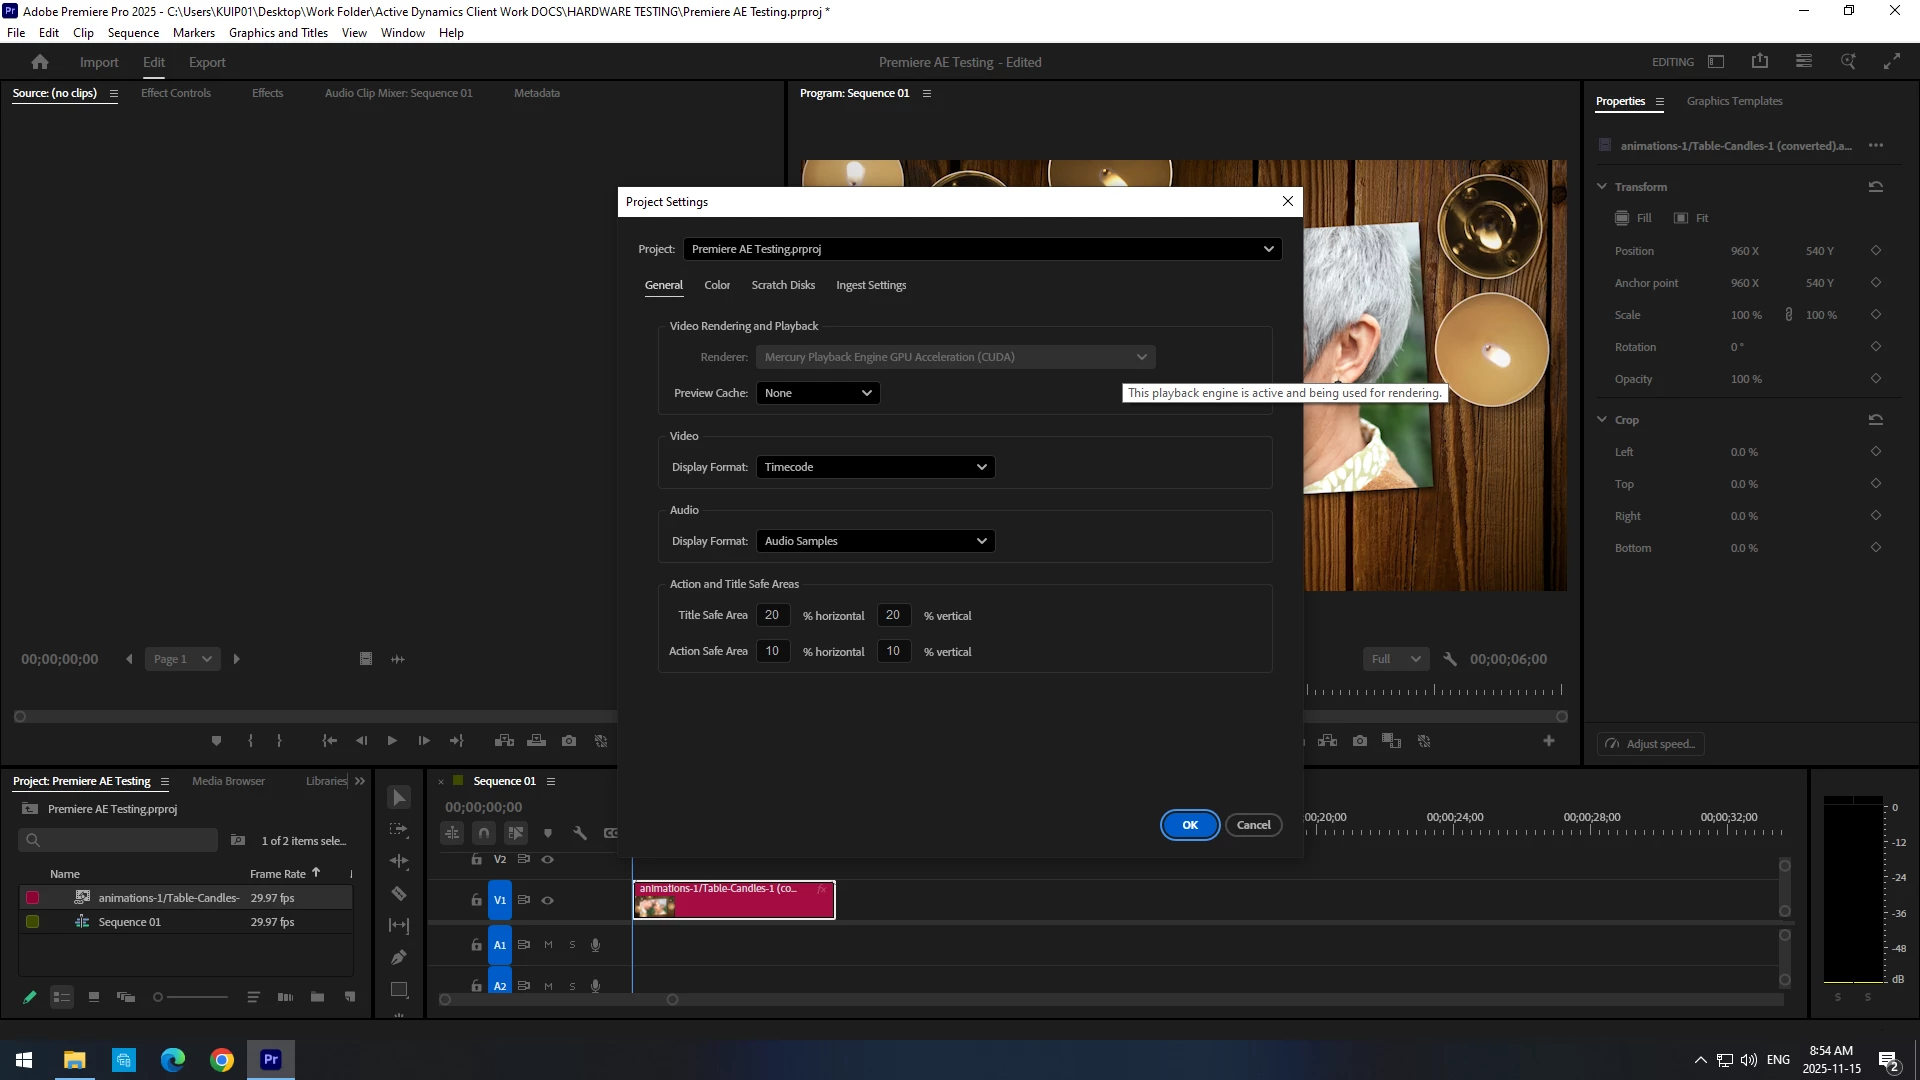Screen dimensions: 1920x1080
Task: Toggle Position keyframe diamond in Properties
Action: point(1875,251)
